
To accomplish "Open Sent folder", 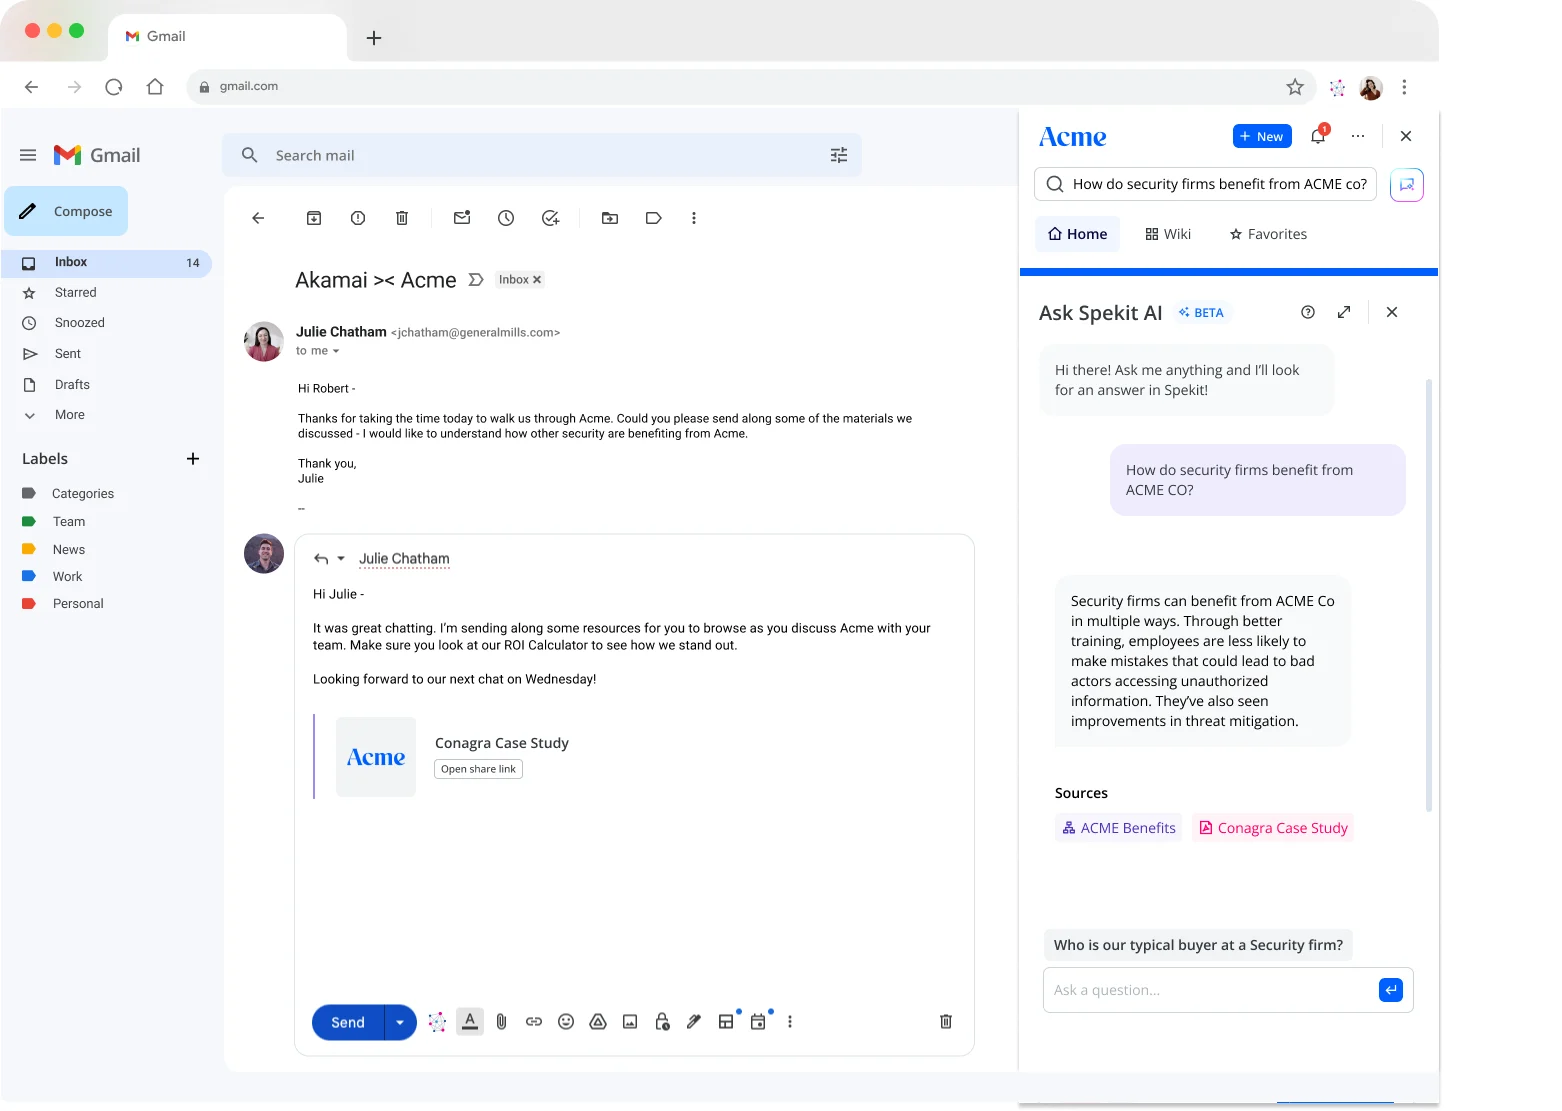I will coord(67,354).
